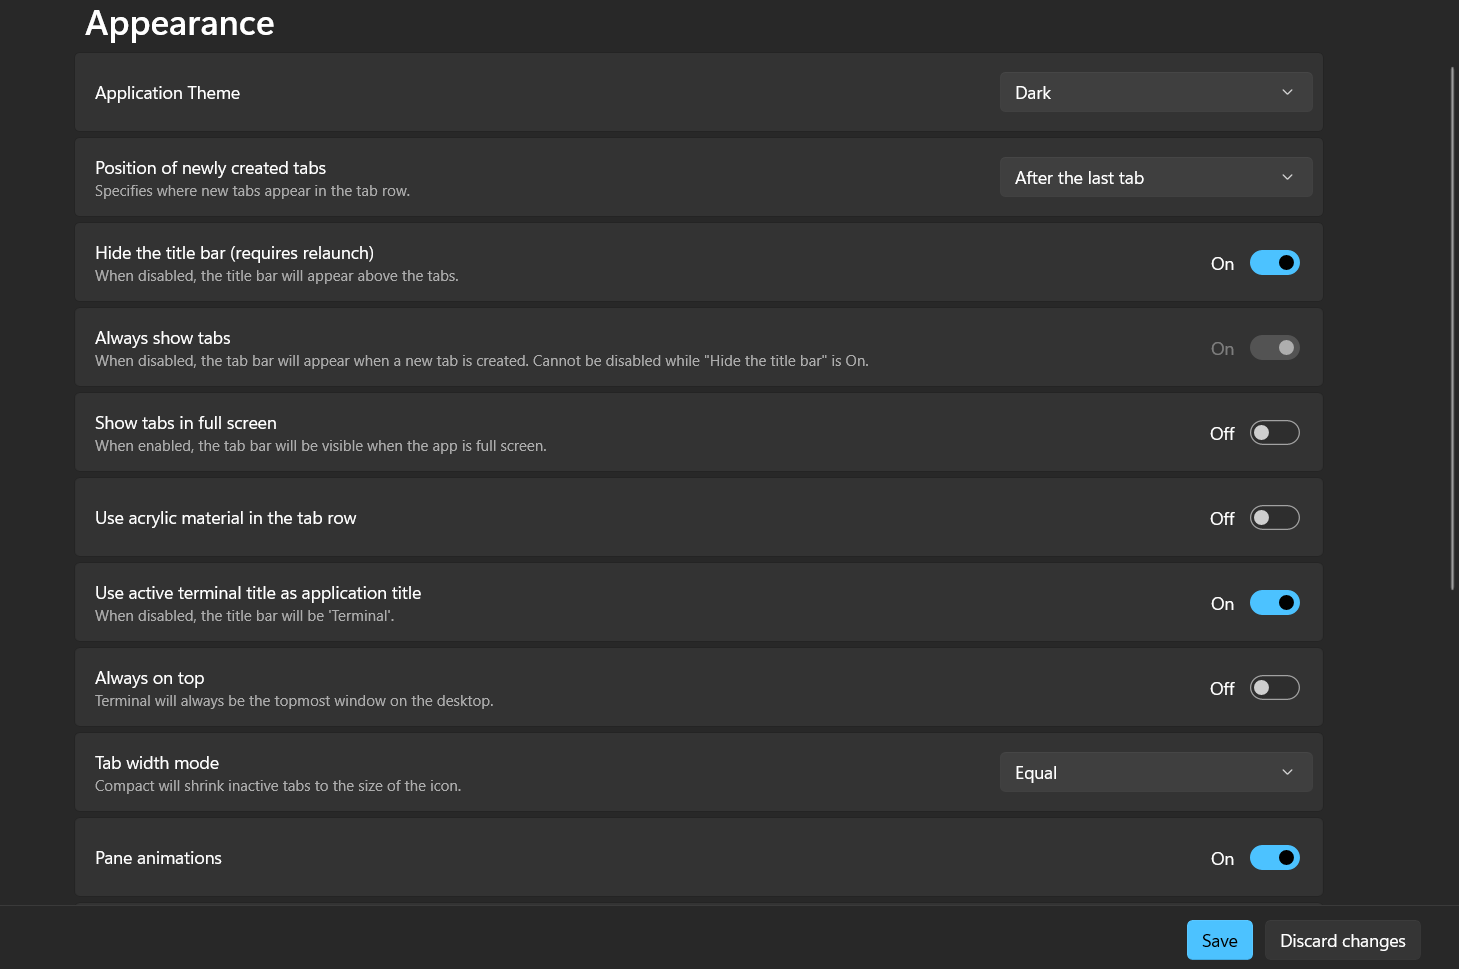Viewport: 1459px width, 969px height.
Task: Click the 'Pane animations' label
Action: pyautogui.click(x=158, y=858)
